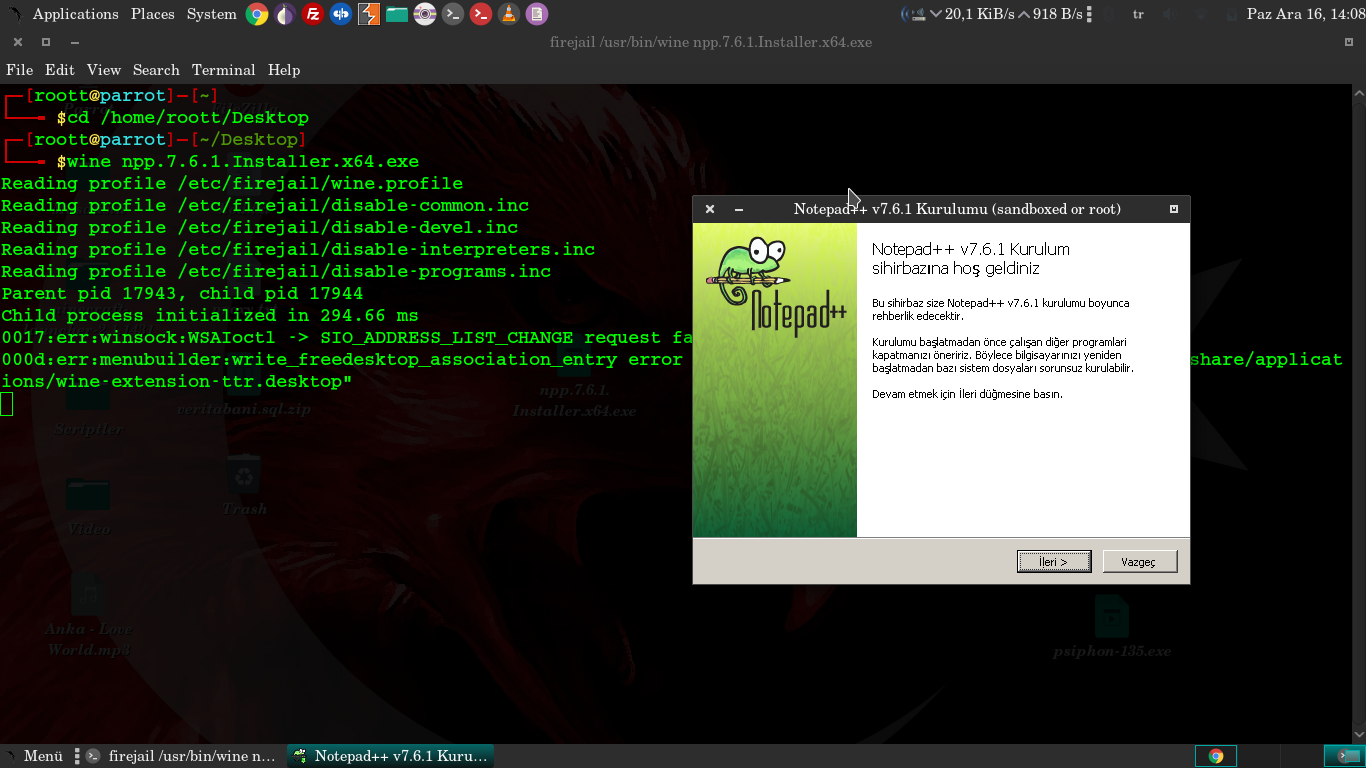
Task: Open the terminal Help menu
Action: pos(283,70)
